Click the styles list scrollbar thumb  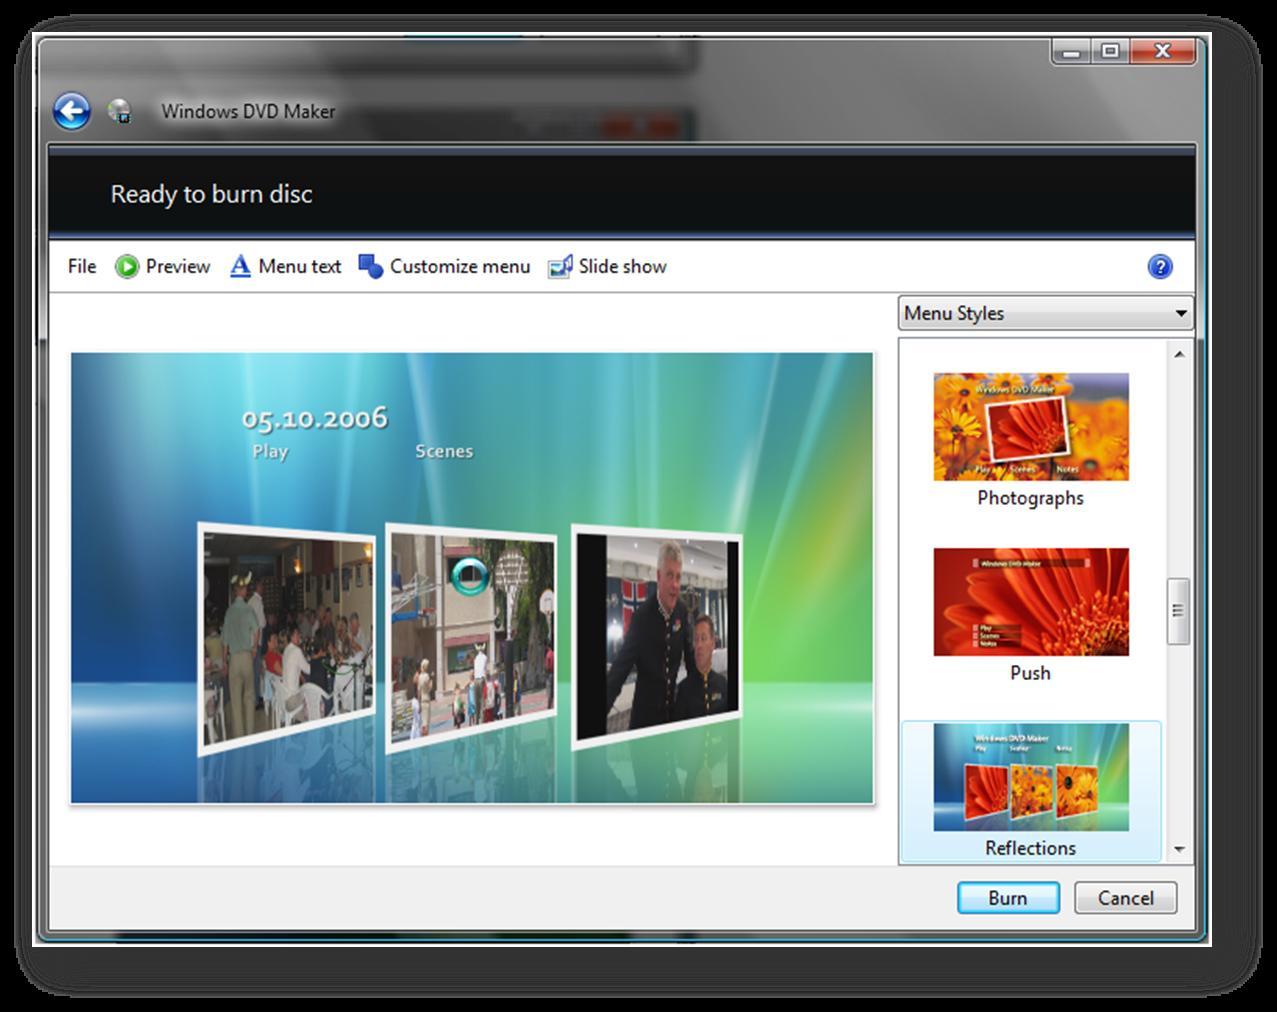click(1178, 611)
